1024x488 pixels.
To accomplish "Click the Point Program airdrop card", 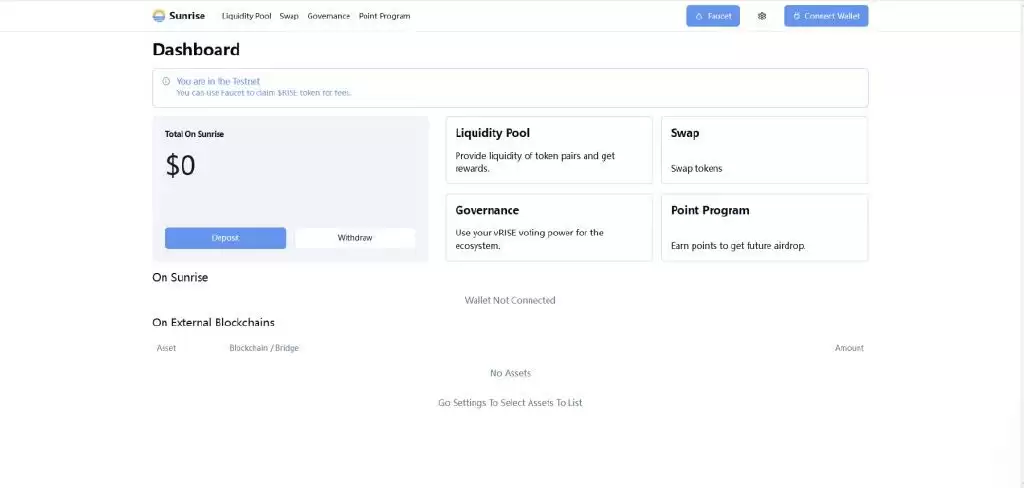I will [x=764, y=227].
